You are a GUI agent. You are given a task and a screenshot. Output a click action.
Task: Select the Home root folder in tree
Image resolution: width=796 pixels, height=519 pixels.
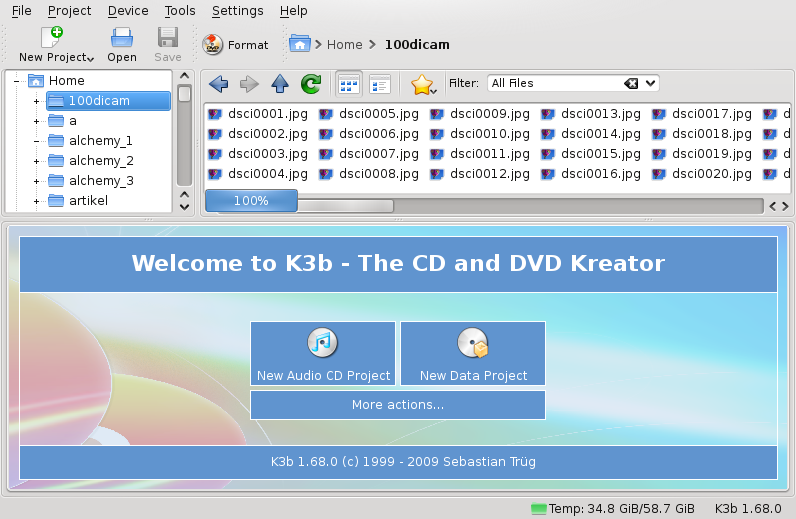[67, 80]
